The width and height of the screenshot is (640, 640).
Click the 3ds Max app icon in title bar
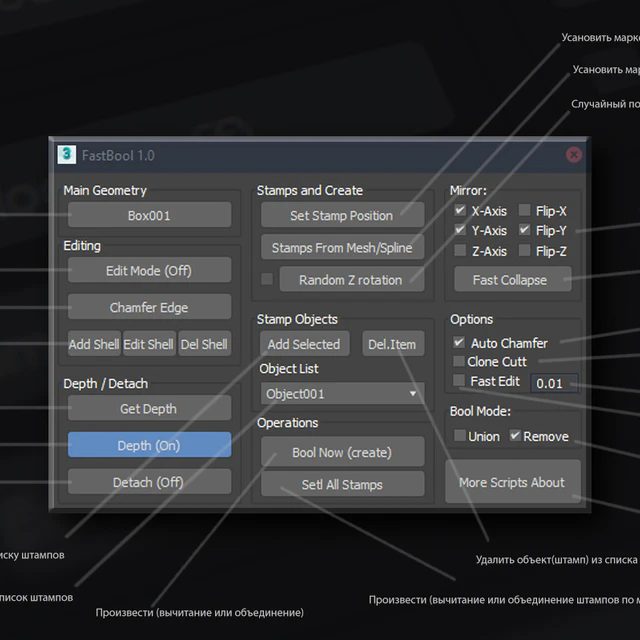coord(67,155)
